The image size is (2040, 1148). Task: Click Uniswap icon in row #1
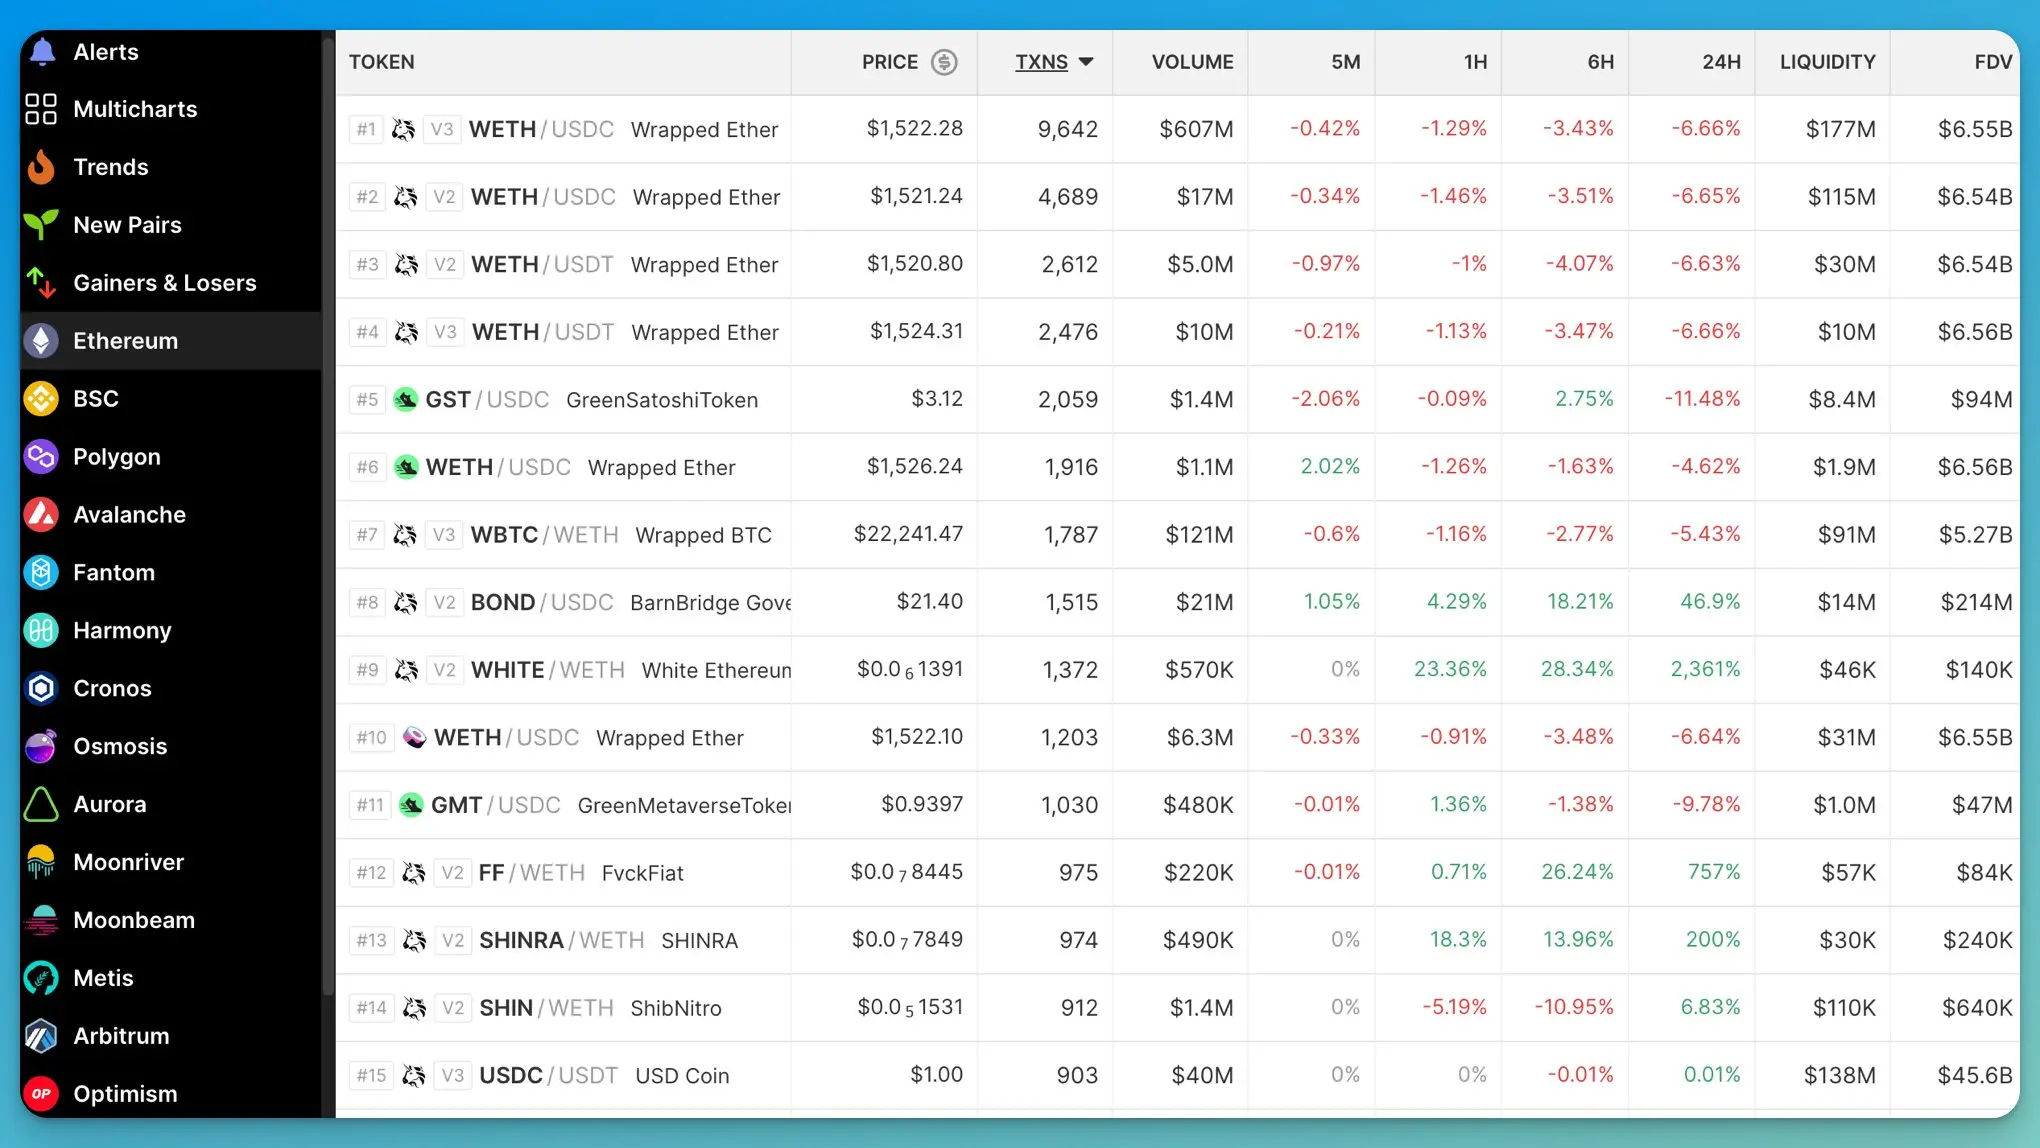click(x=403, y=129)
